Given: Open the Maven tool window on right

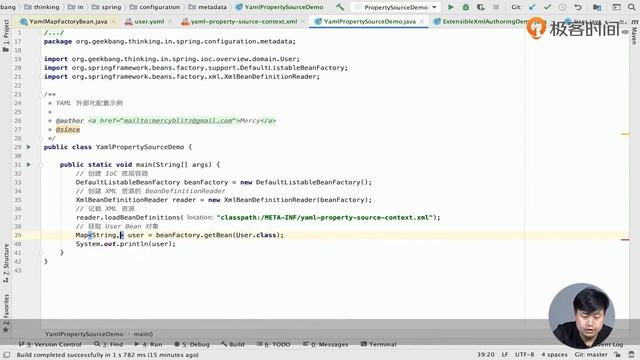Looking at the screenshot, I should click(x=634, y=33).
